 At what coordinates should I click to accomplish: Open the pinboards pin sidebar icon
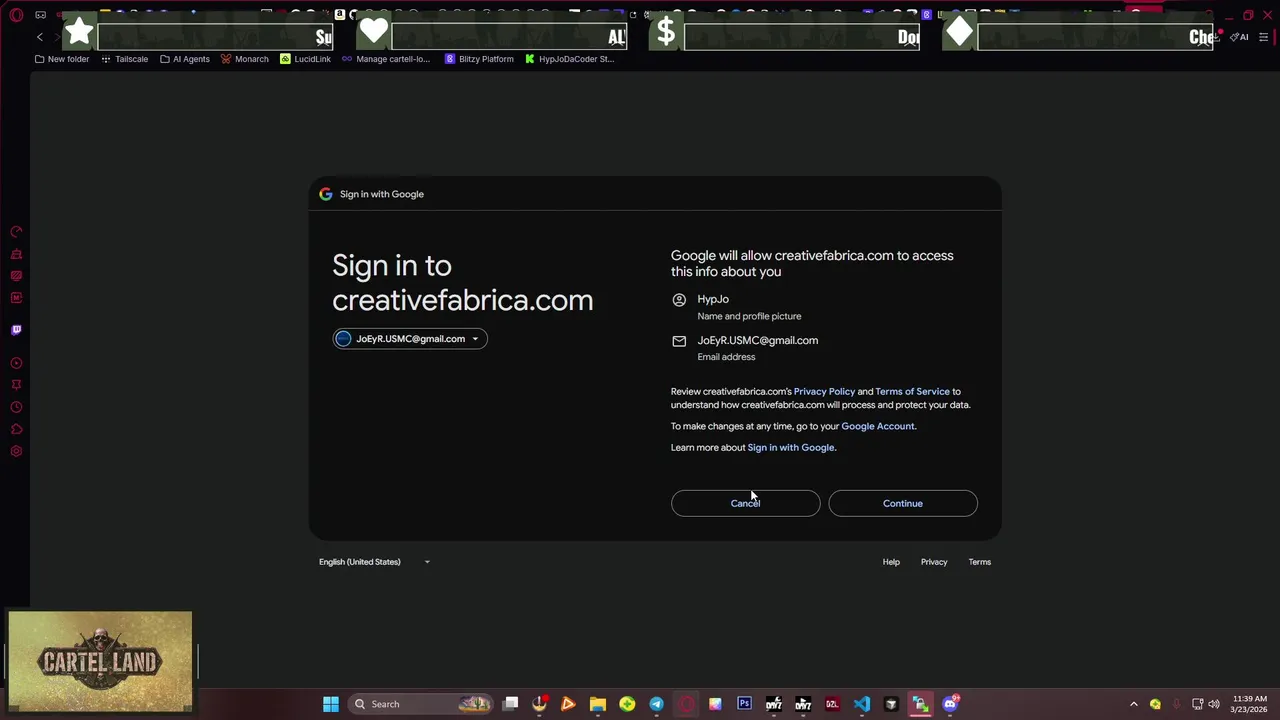(16, 385)
